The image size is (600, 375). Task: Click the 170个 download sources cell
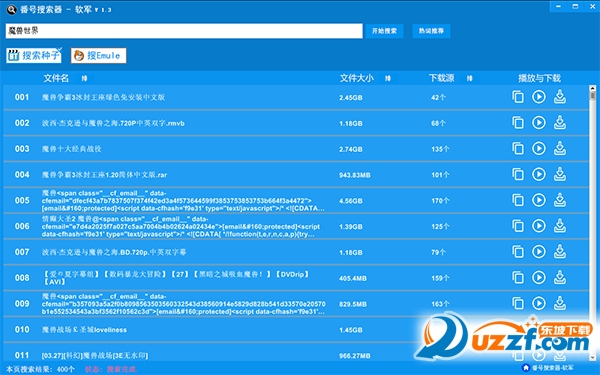440,201
